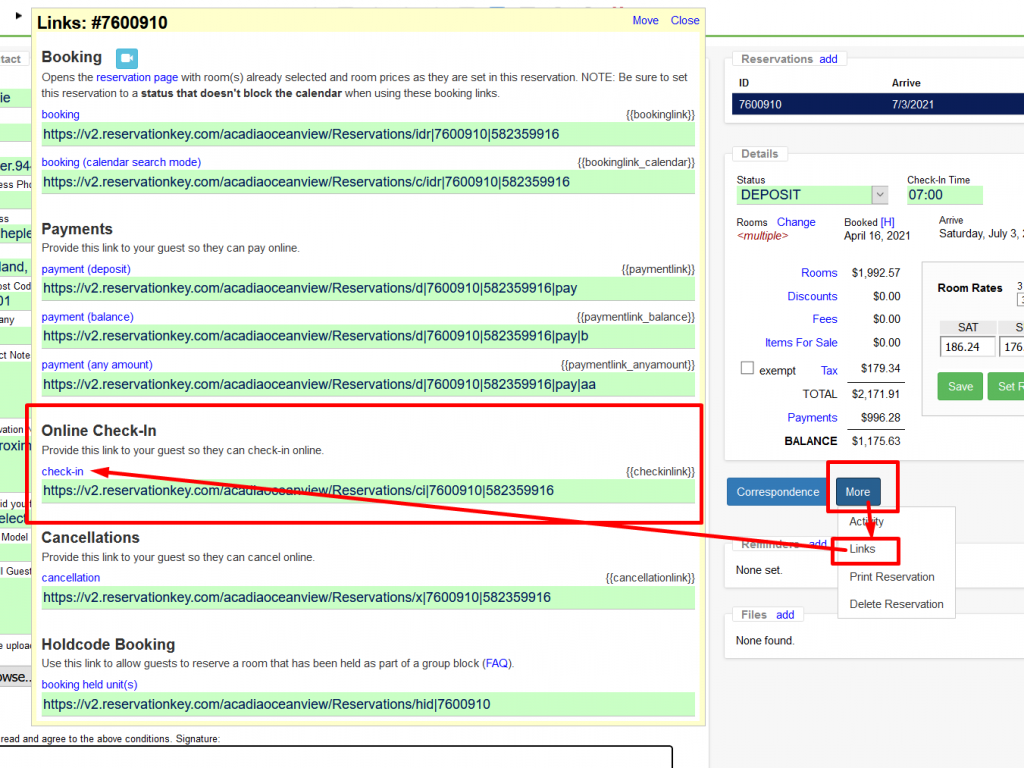Click the Change rooms link
Viewport: 1024px width, 768px height.
796,222
